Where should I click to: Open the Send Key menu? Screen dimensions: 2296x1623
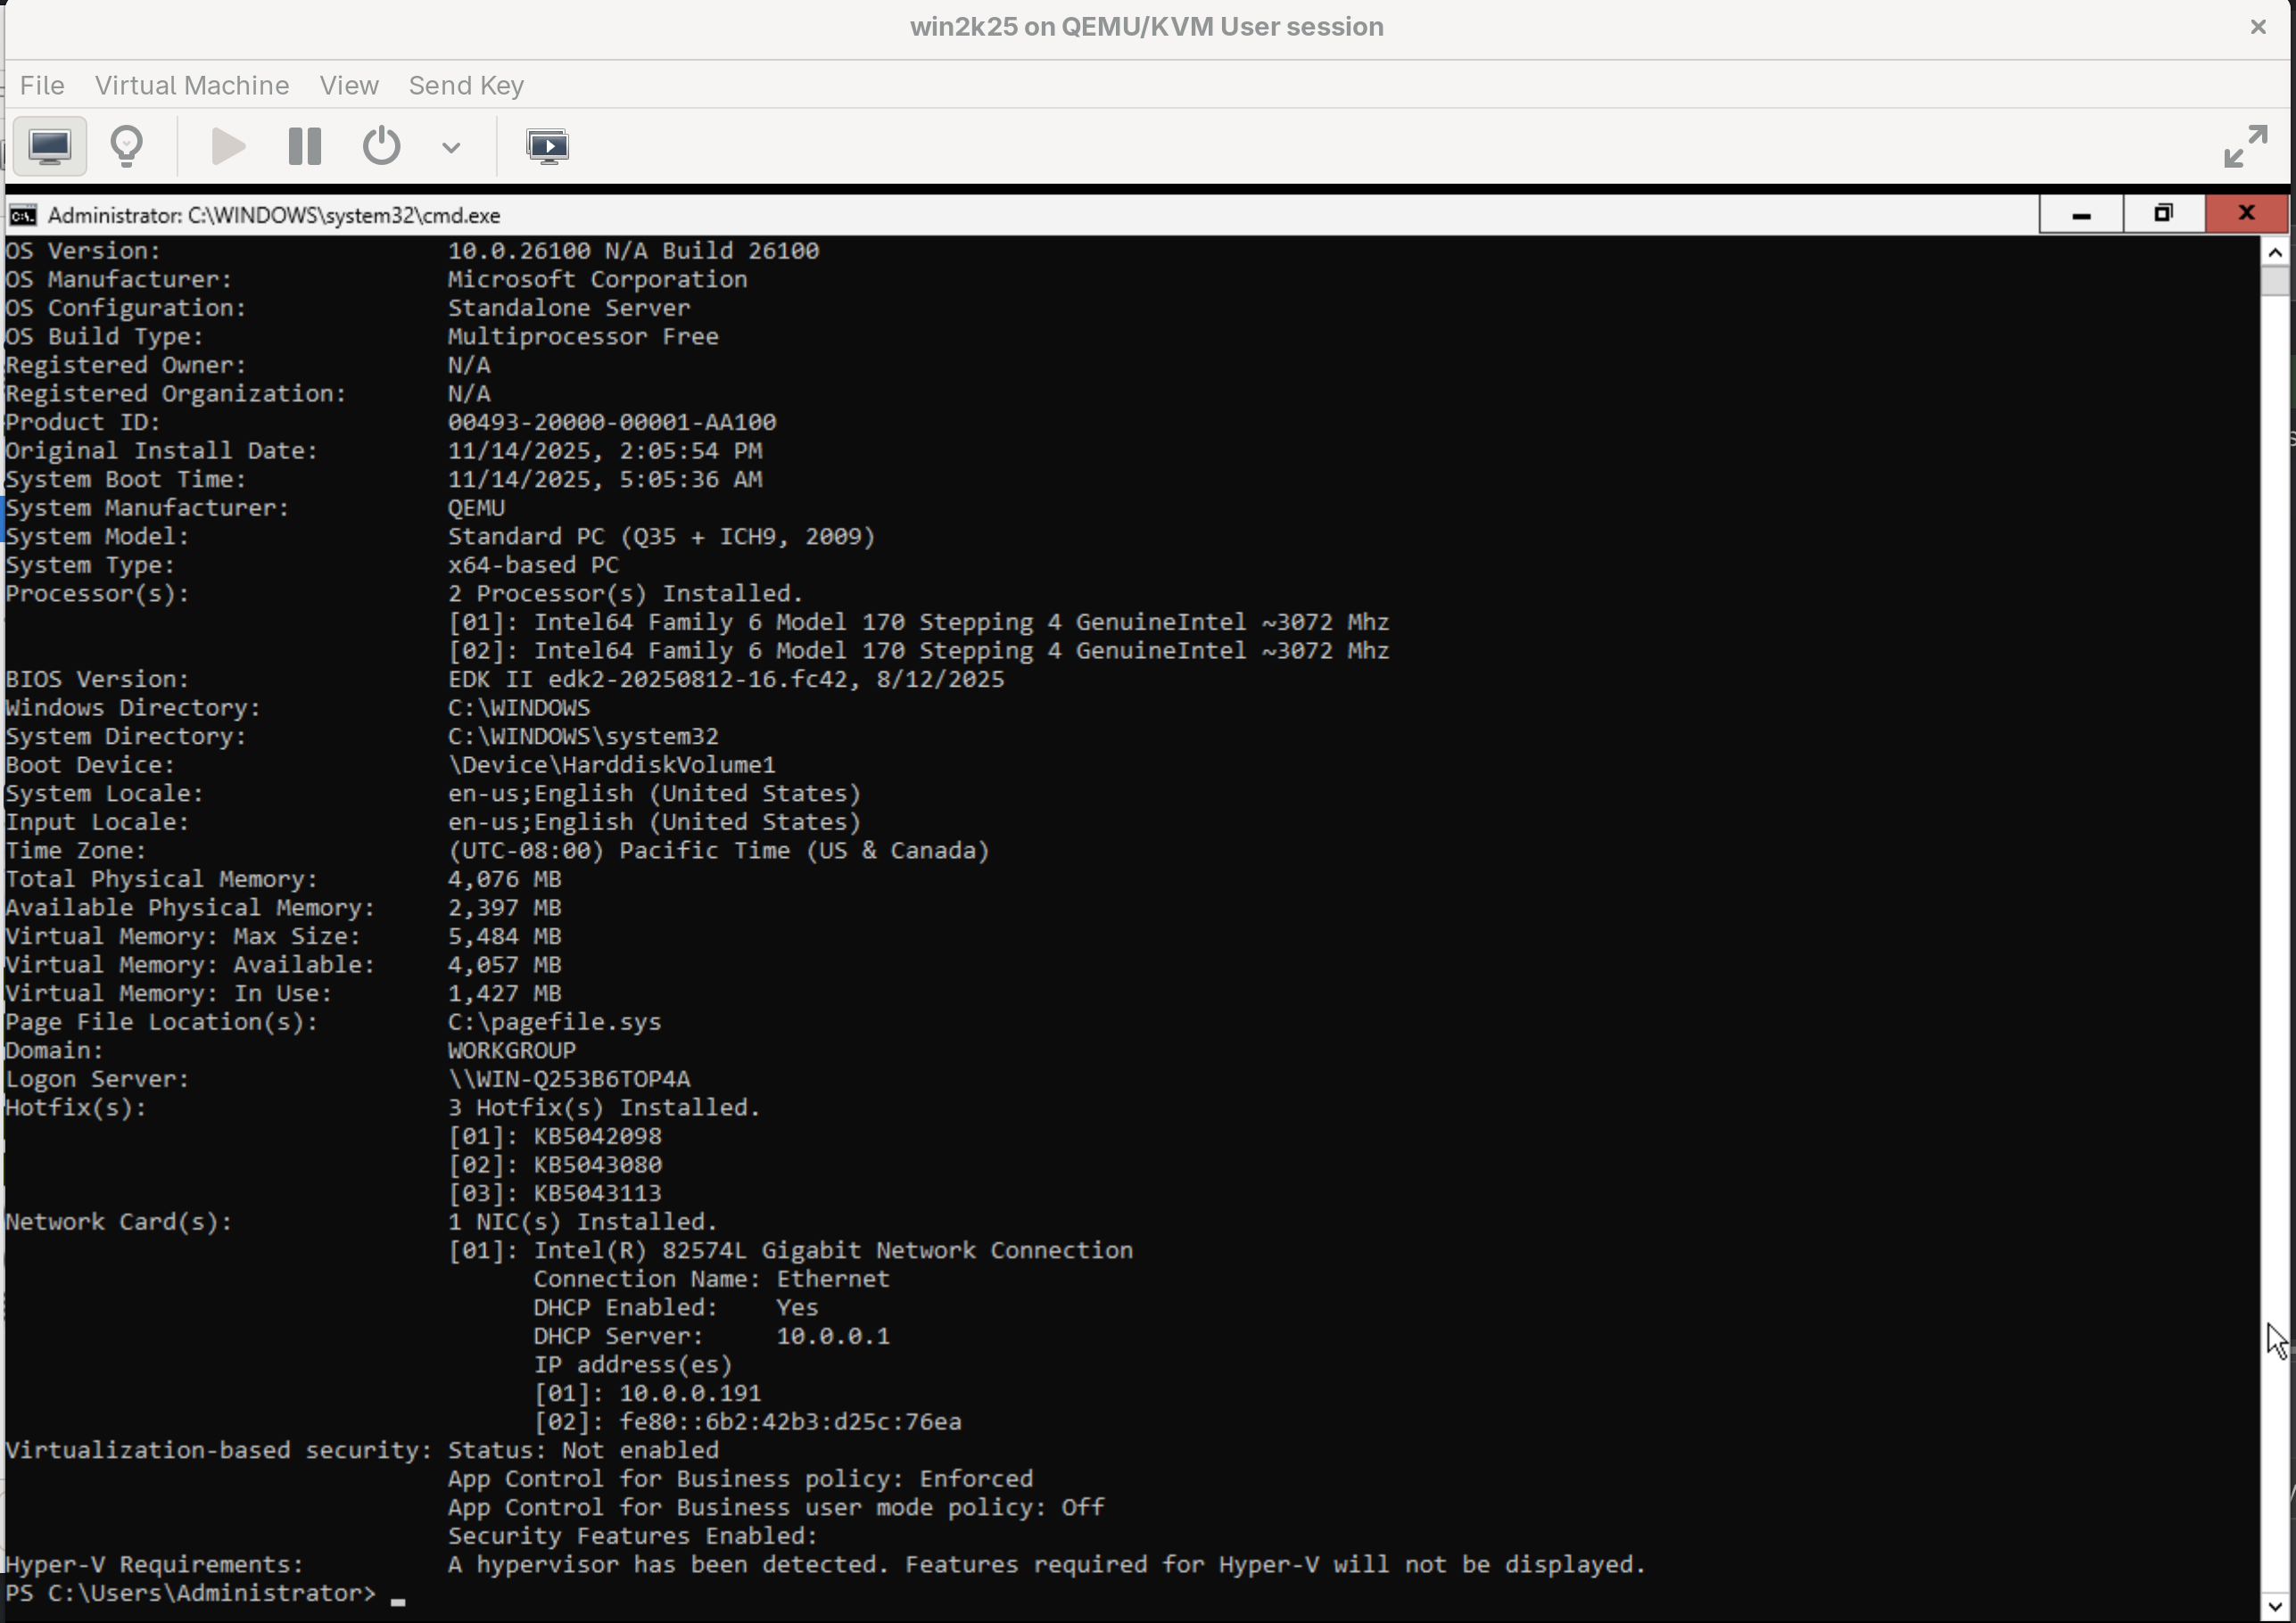click(466, 85)
